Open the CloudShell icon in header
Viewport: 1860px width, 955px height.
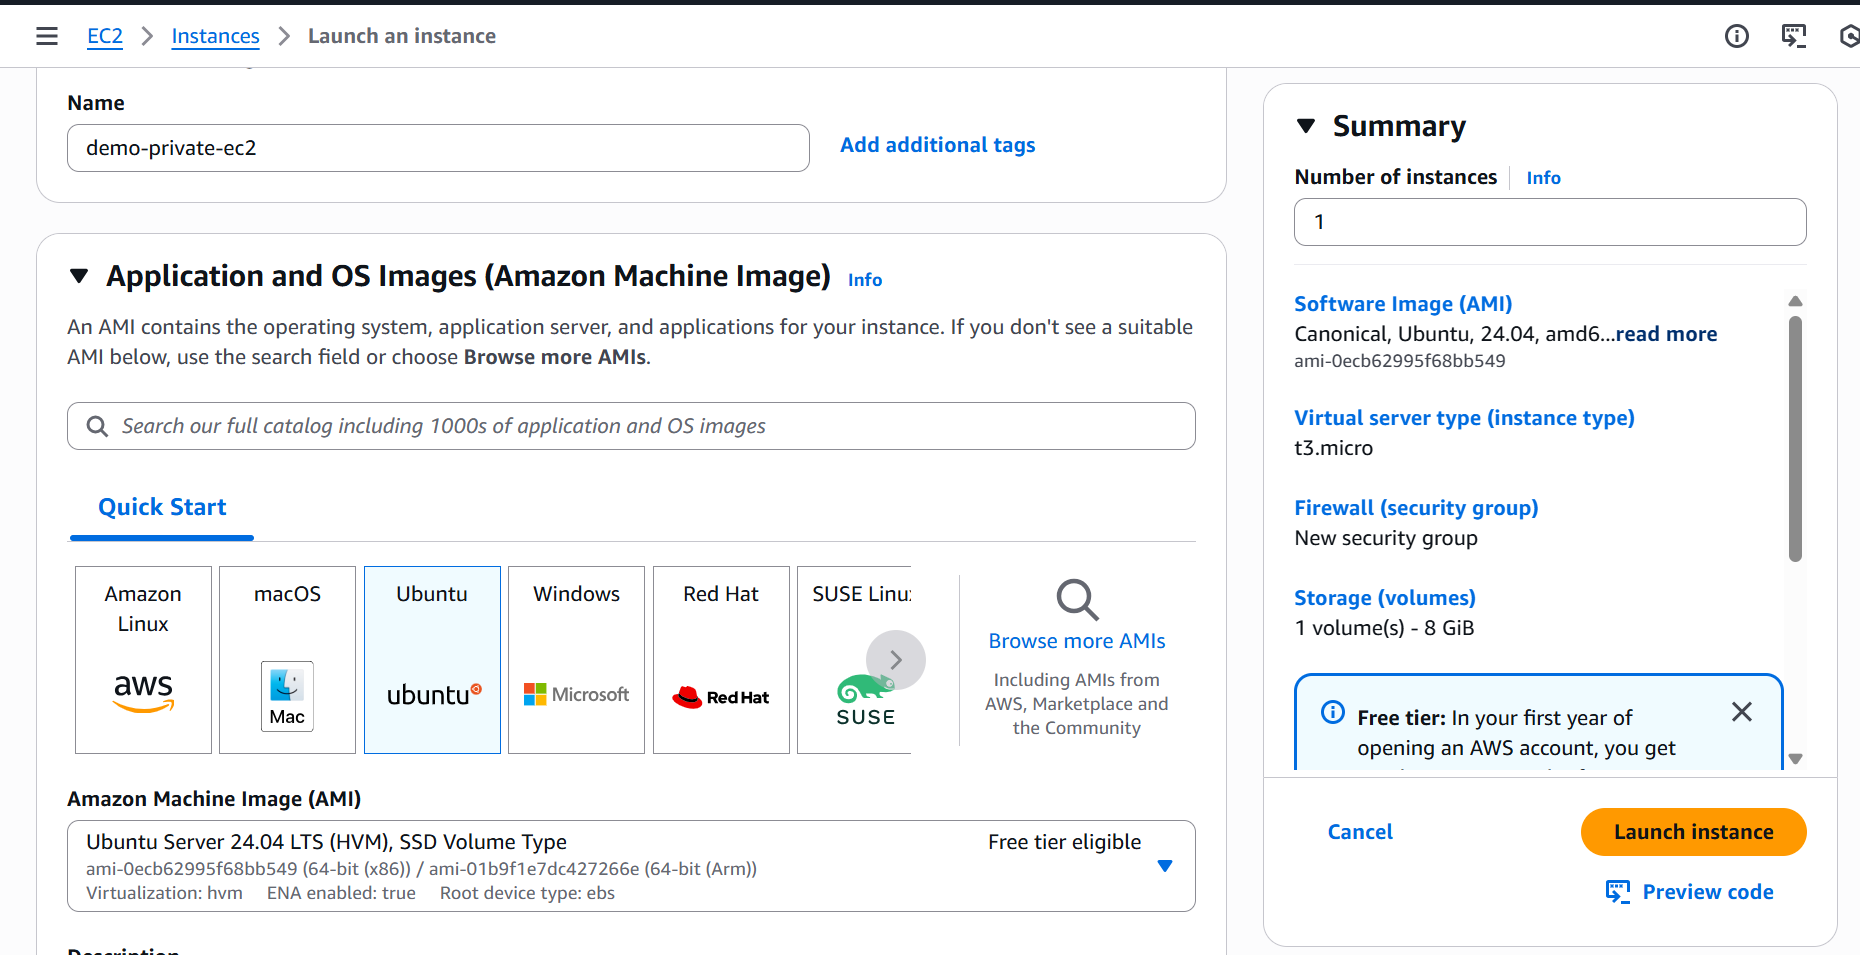(x=1794, y=36)
